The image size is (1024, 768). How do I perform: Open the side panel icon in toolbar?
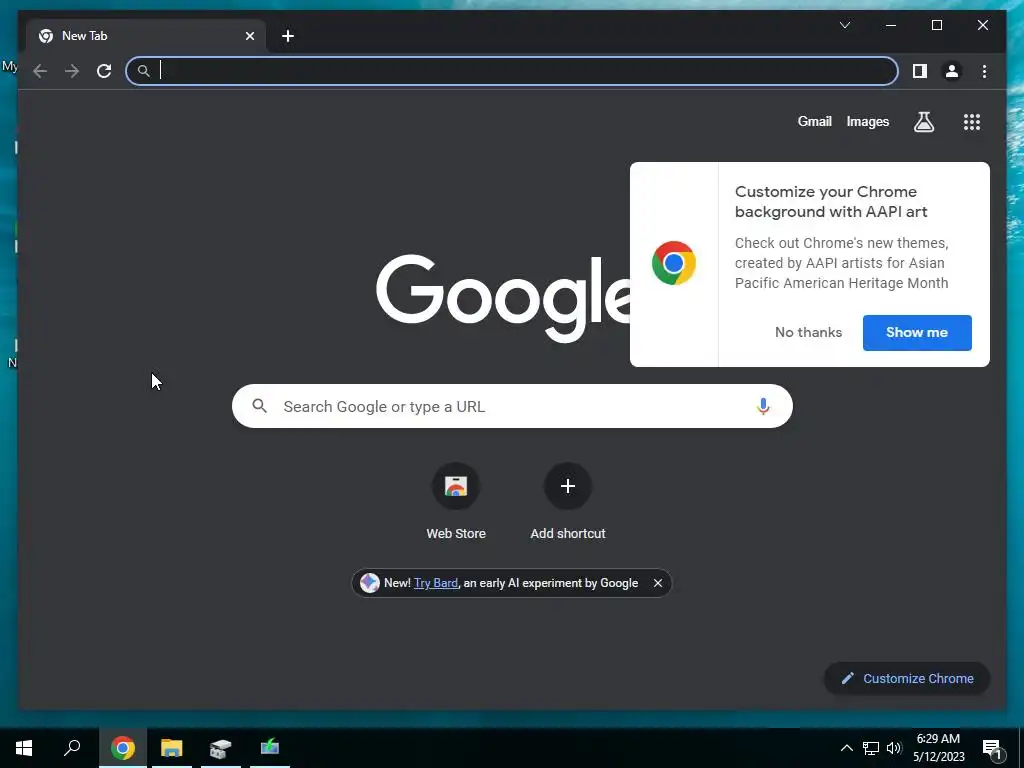pos(920,71)
